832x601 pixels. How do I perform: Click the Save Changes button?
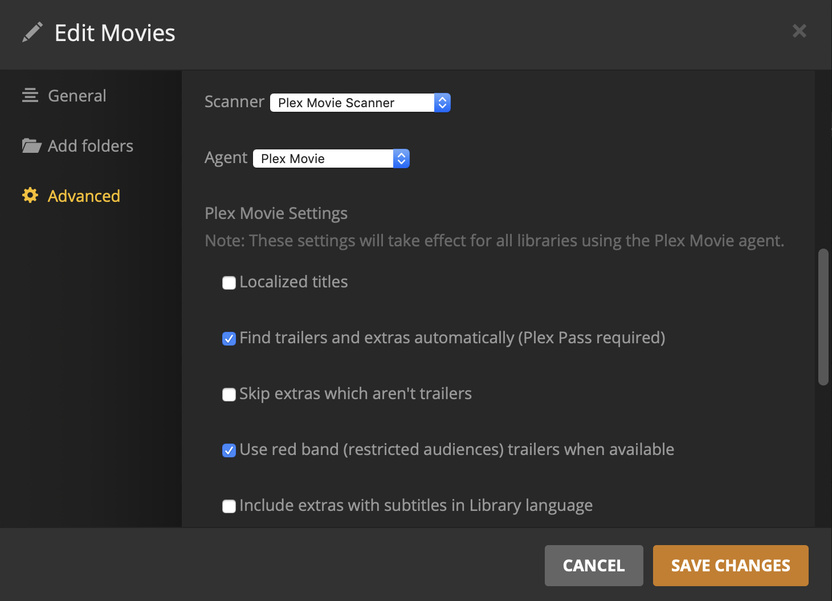(730, 565)
